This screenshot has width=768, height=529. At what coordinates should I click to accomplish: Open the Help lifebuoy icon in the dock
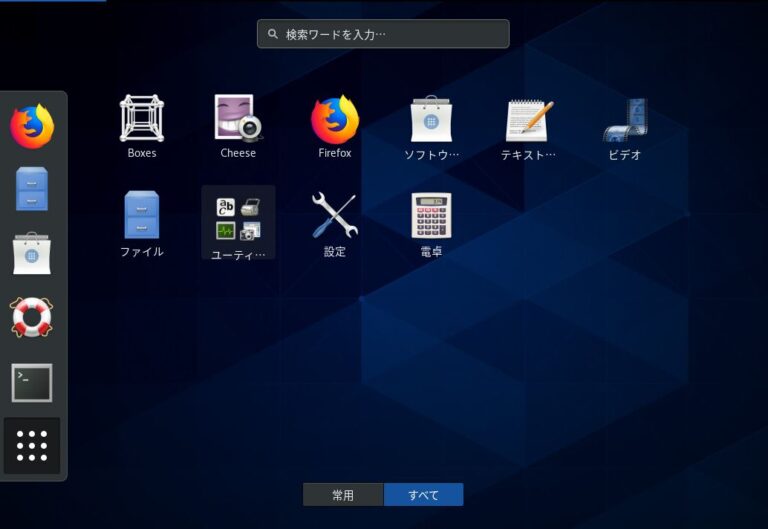32,317
